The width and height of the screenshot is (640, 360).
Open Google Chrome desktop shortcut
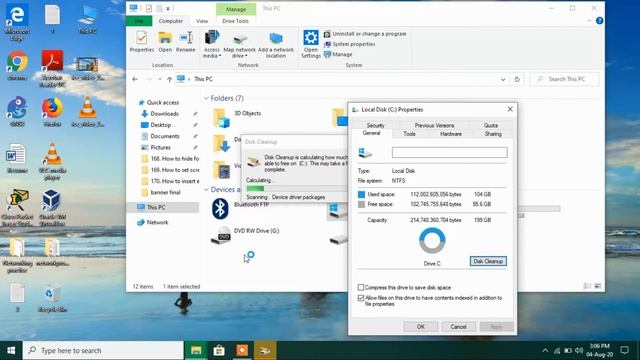[x=17, y=66]
